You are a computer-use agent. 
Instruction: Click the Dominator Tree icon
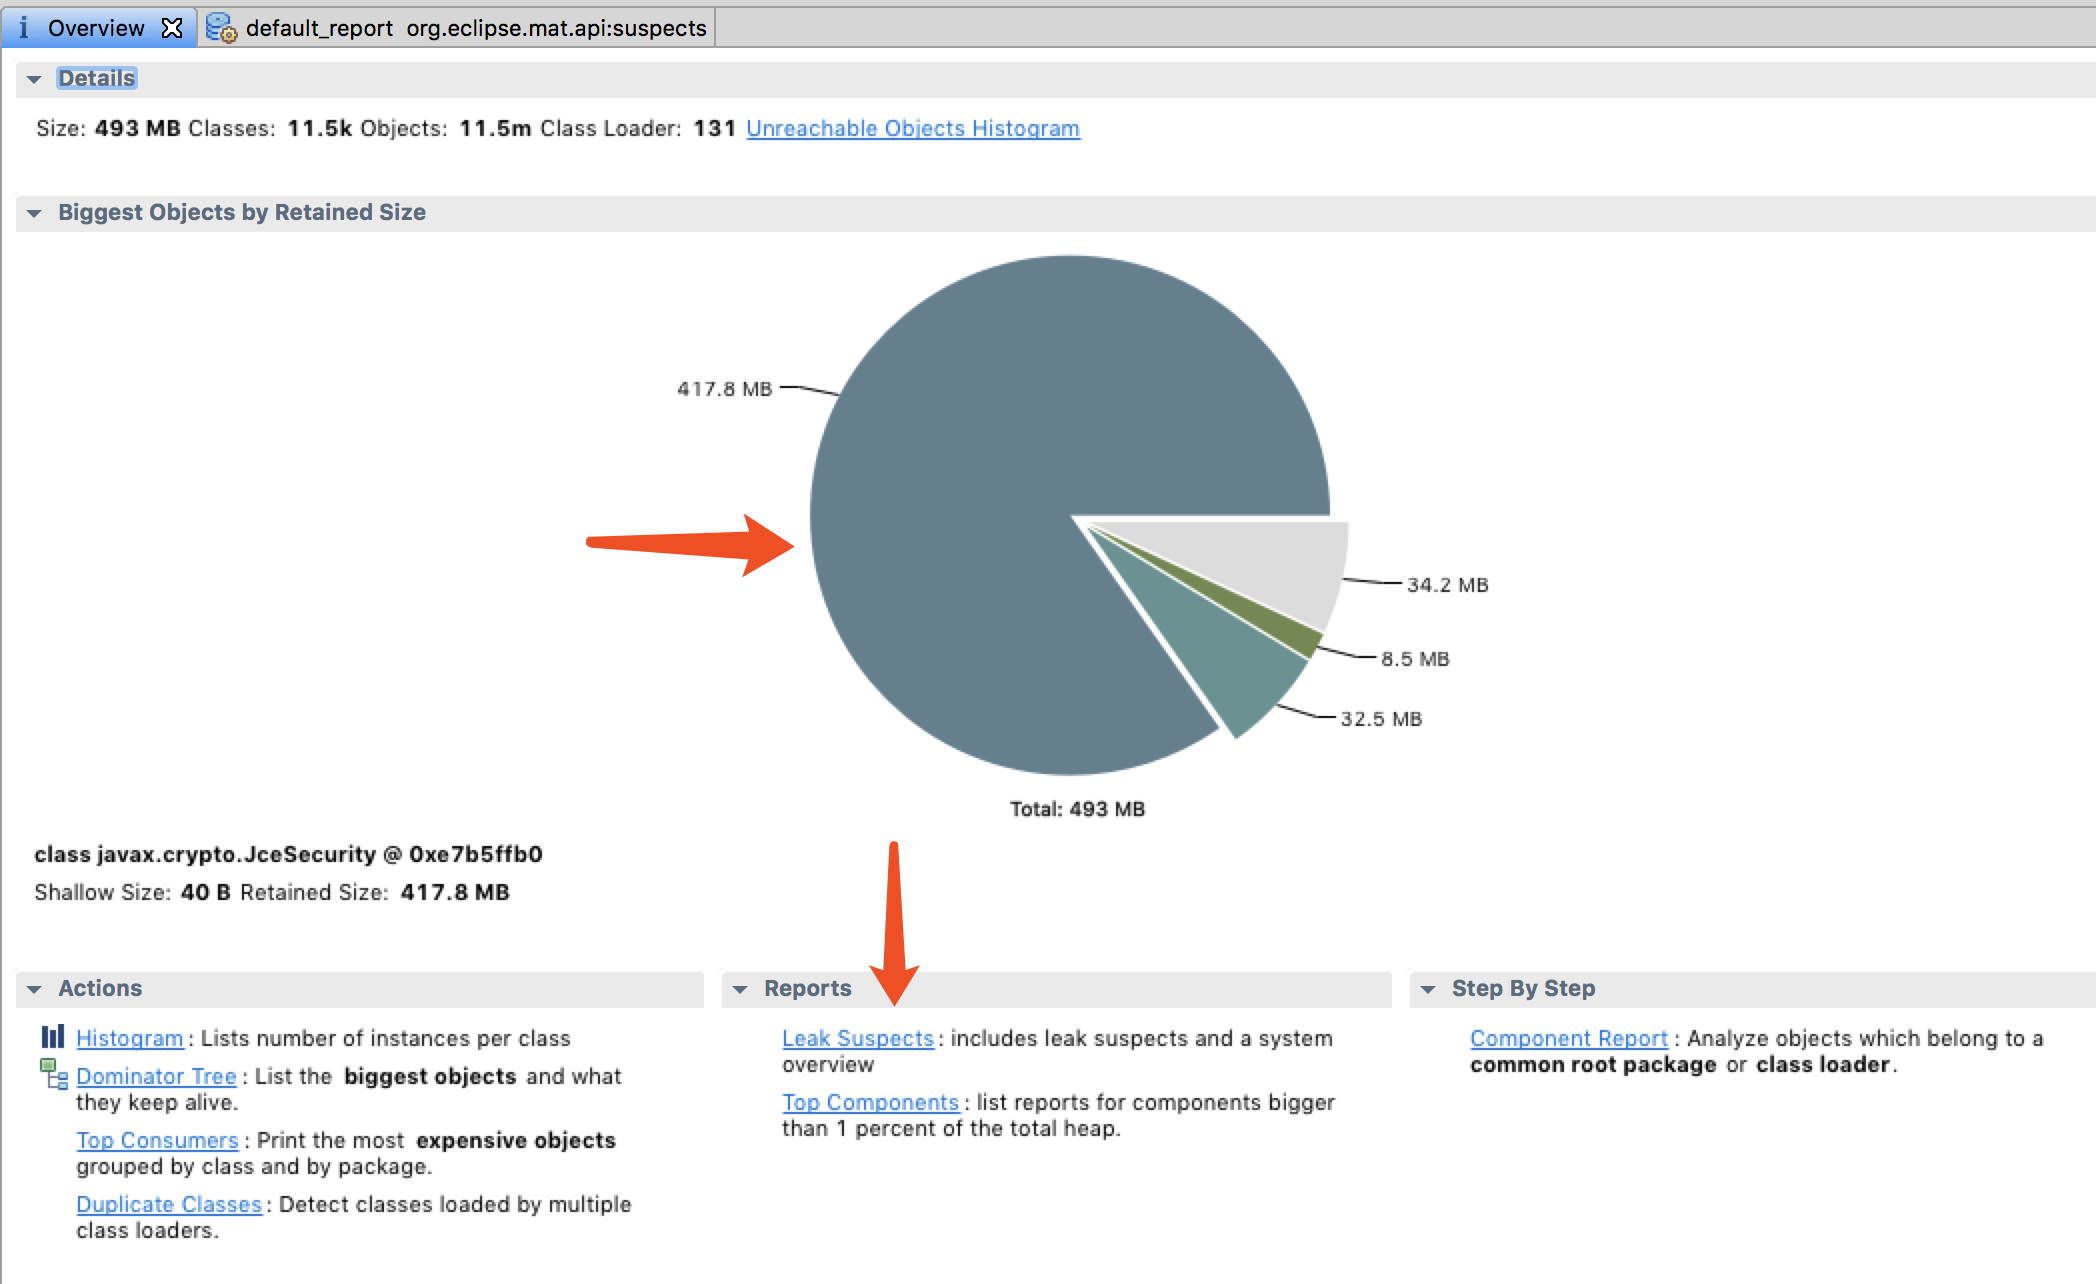[x=53, y=1074]
